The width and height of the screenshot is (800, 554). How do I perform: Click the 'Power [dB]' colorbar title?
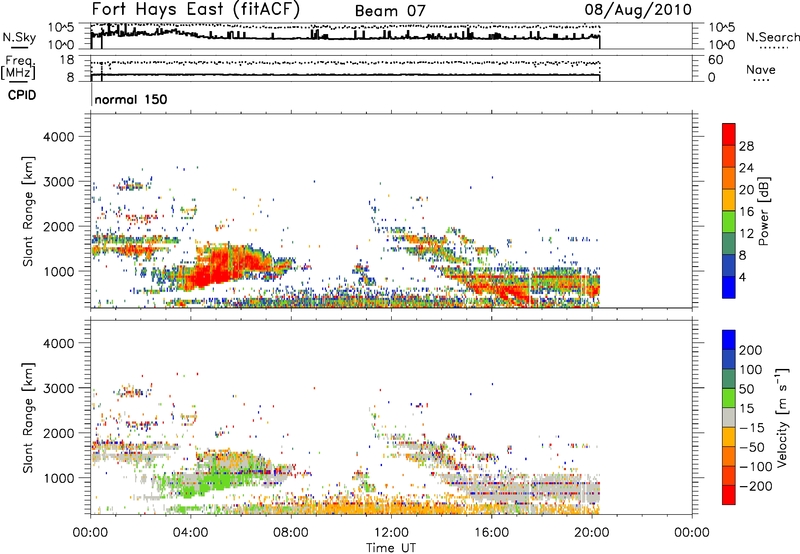[x=764, y=211]
